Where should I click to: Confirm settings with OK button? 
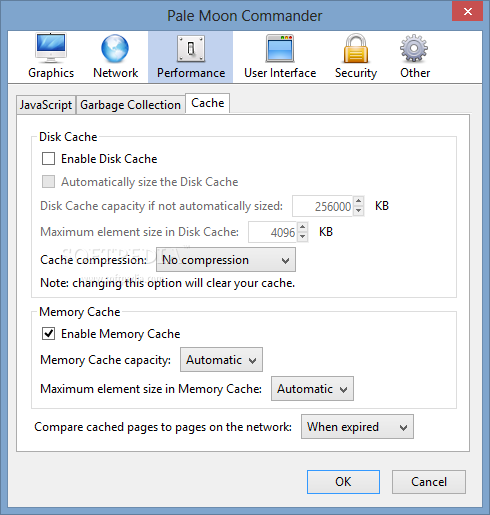coord(343,482)
